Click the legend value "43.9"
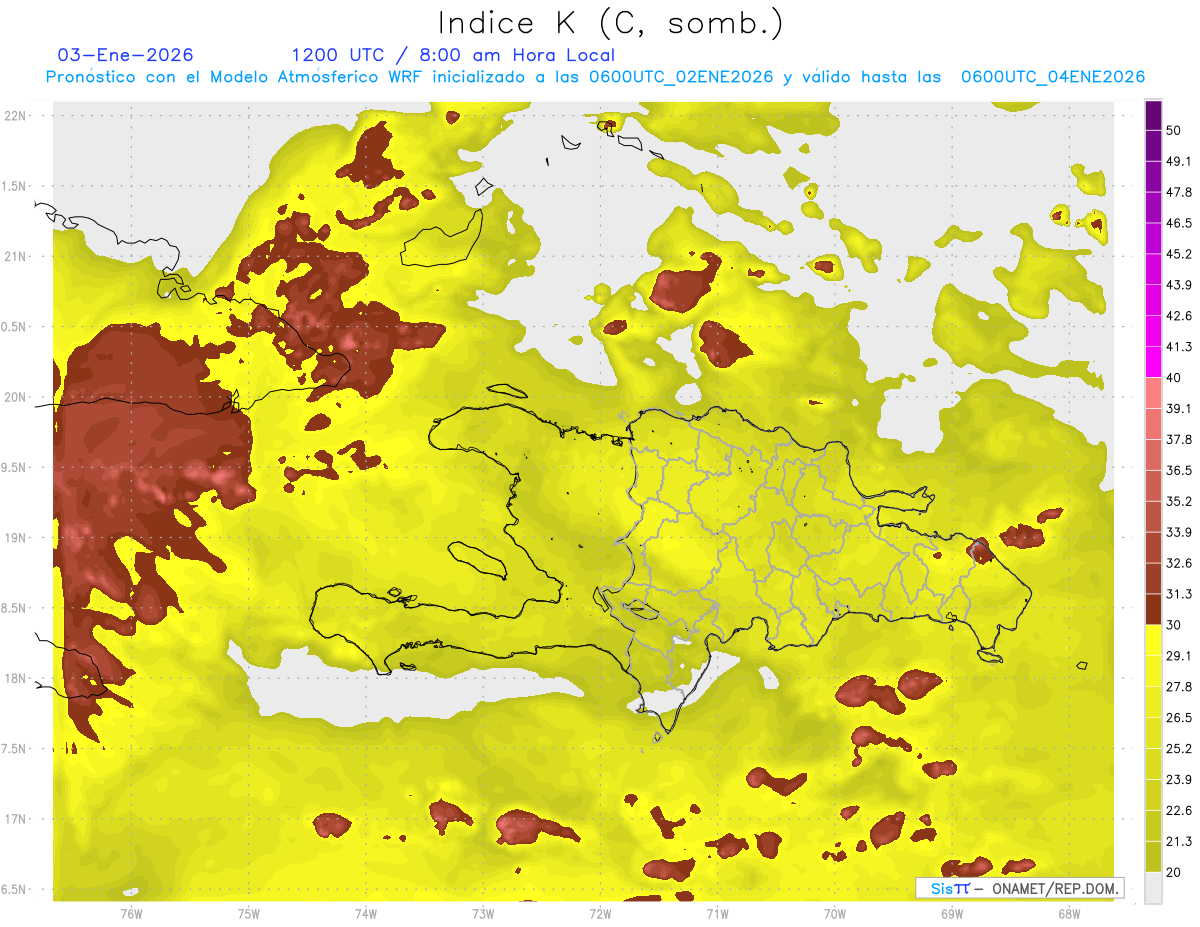This screenshot has width=1200, height=927. [1180, 286]
